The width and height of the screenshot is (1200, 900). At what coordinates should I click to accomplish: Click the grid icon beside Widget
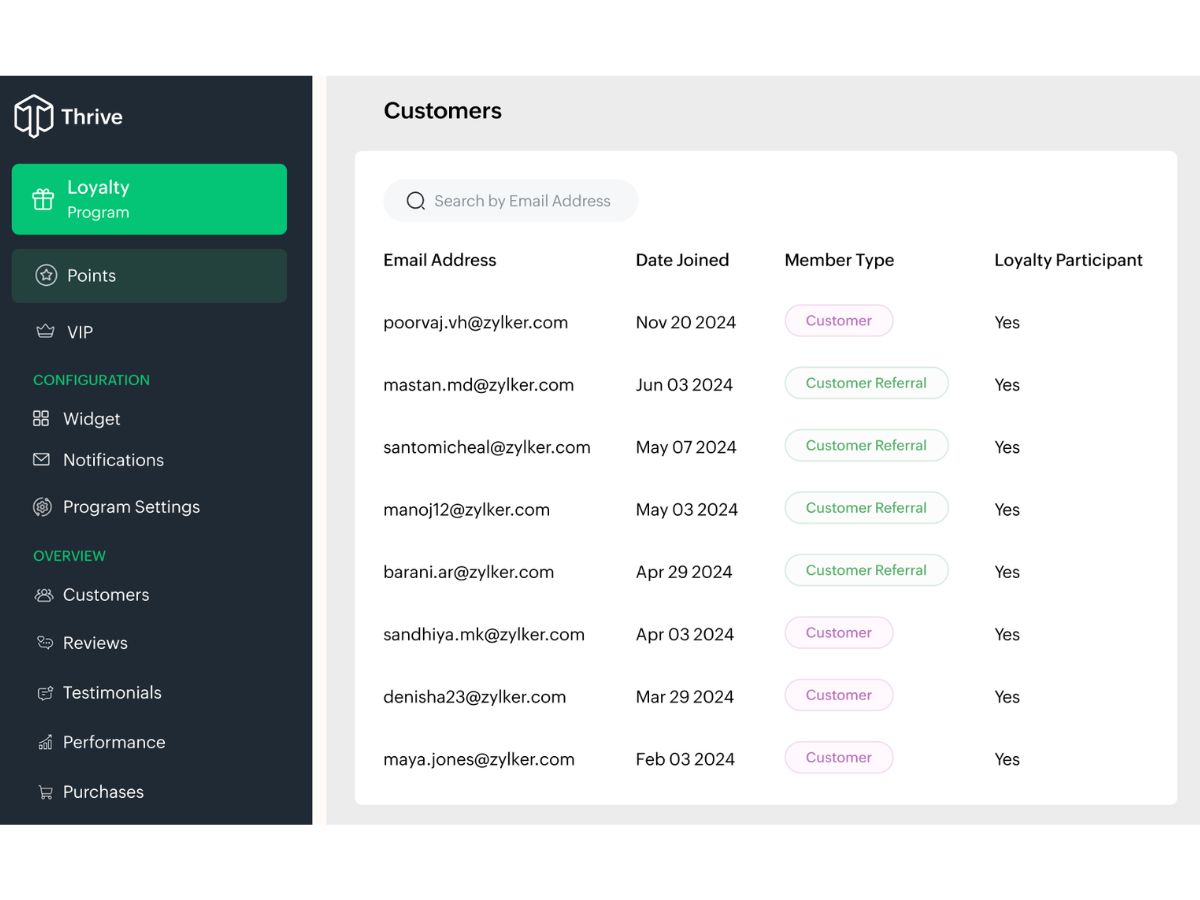tap(41, 418)
